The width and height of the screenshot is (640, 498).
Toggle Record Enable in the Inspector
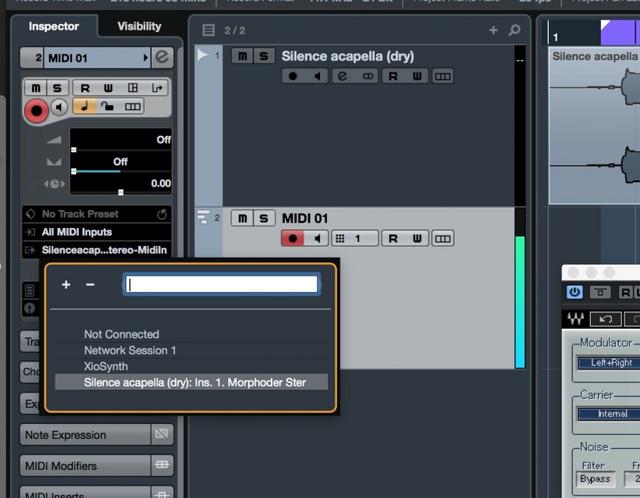[36, 111]
